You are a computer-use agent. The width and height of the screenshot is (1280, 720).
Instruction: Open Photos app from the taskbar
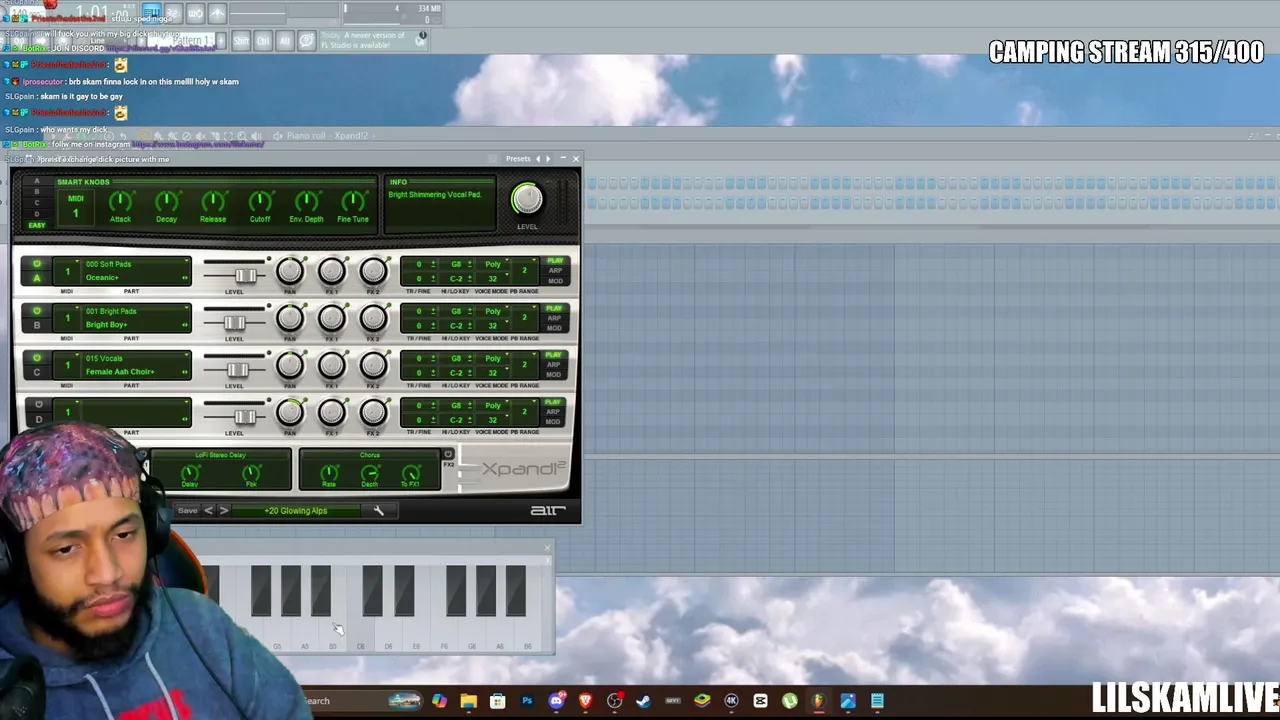[x=848, y=701]
